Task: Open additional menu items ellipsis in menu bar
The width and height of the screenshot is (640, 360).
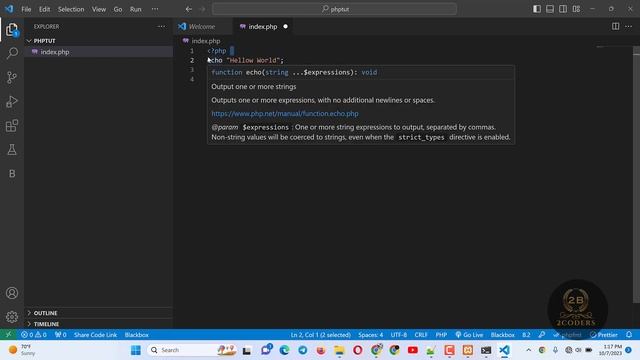Action: point(155,9)
